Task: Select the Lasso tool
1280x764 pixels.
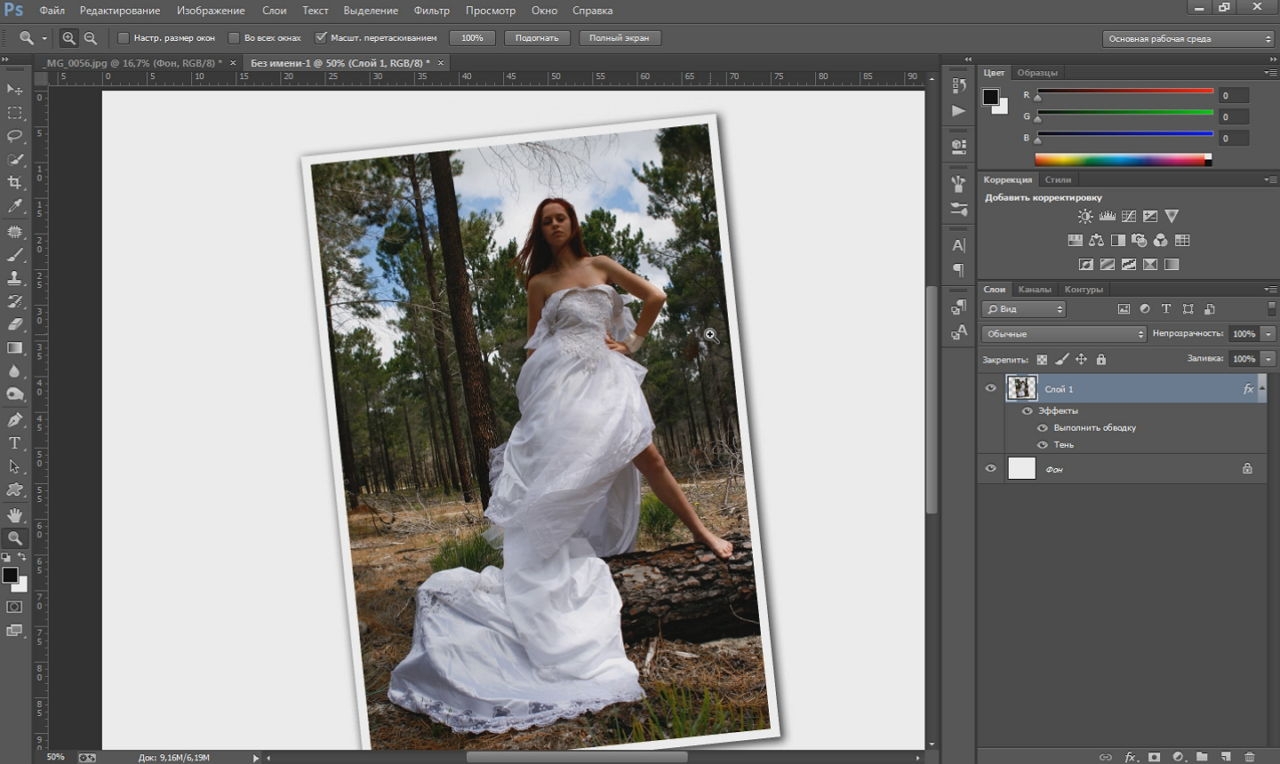Action: pyautogui.click(x=15, y=136)
